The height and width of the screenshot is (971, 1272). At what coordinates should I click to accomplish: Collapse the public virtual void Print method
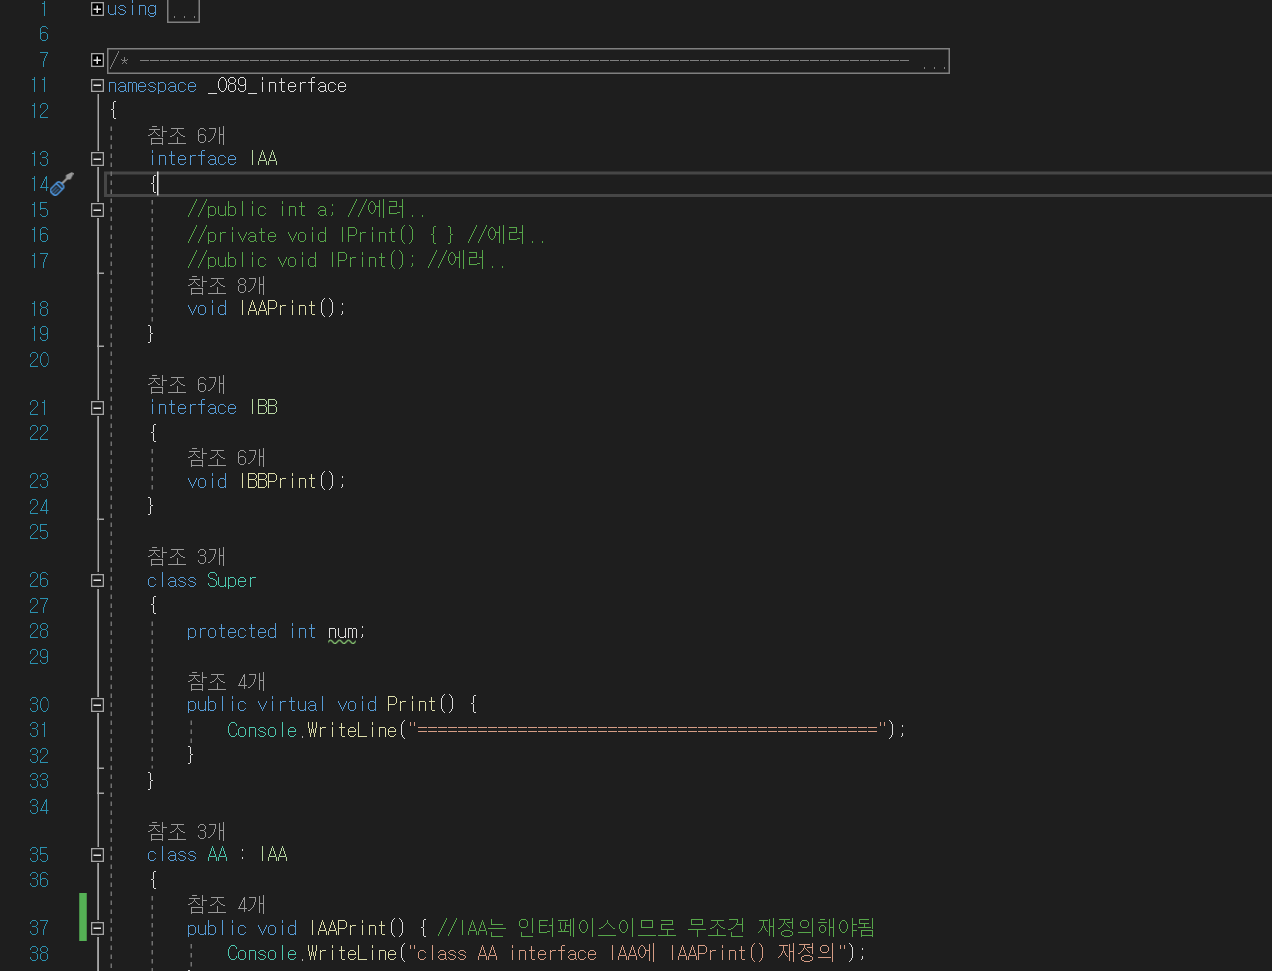point(97,705)
